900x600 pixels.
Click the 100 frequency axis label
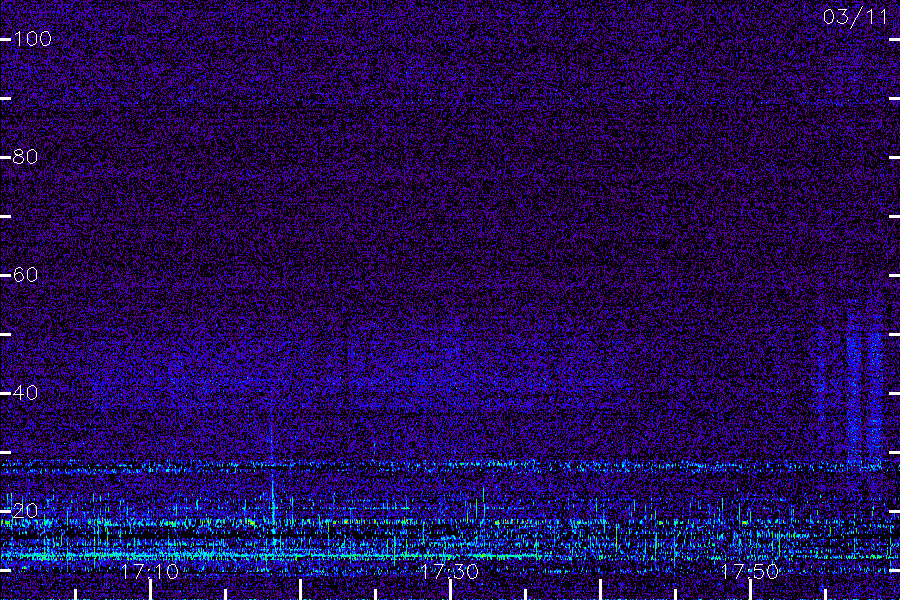33,39
